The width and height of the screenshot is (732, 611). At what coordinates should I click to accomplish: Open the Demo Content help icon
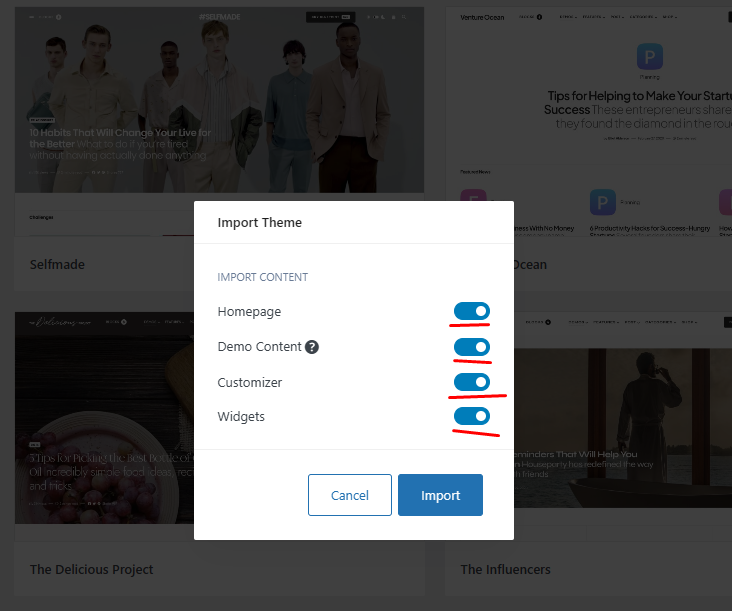(x=311, y=347)
